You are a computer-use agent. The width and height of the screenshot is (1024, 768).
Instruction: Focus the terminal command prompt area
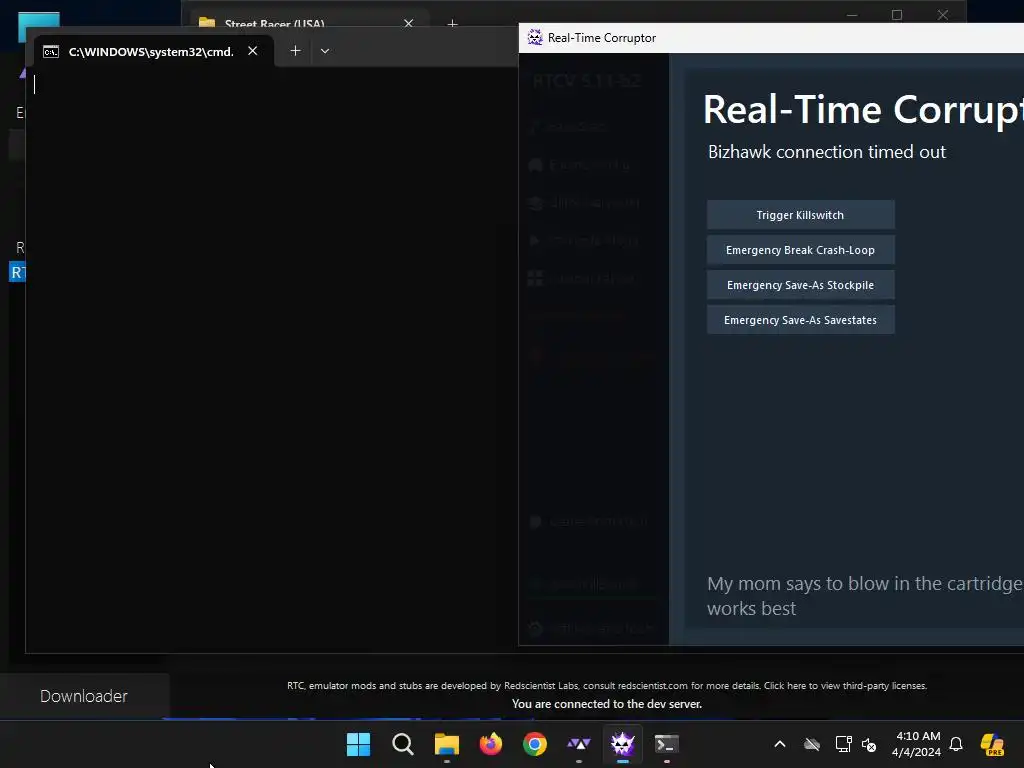point(271,359)
